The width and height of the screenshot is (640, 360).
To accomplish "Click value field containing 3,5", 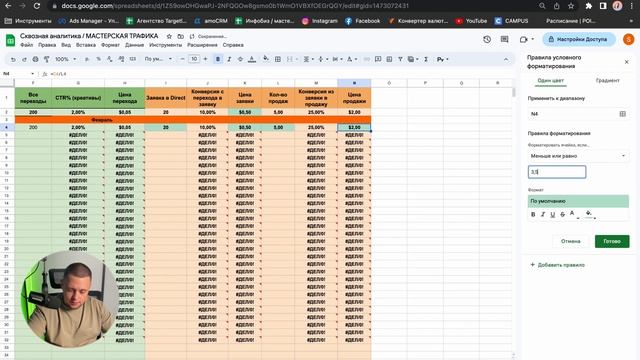I will point(557,172).
